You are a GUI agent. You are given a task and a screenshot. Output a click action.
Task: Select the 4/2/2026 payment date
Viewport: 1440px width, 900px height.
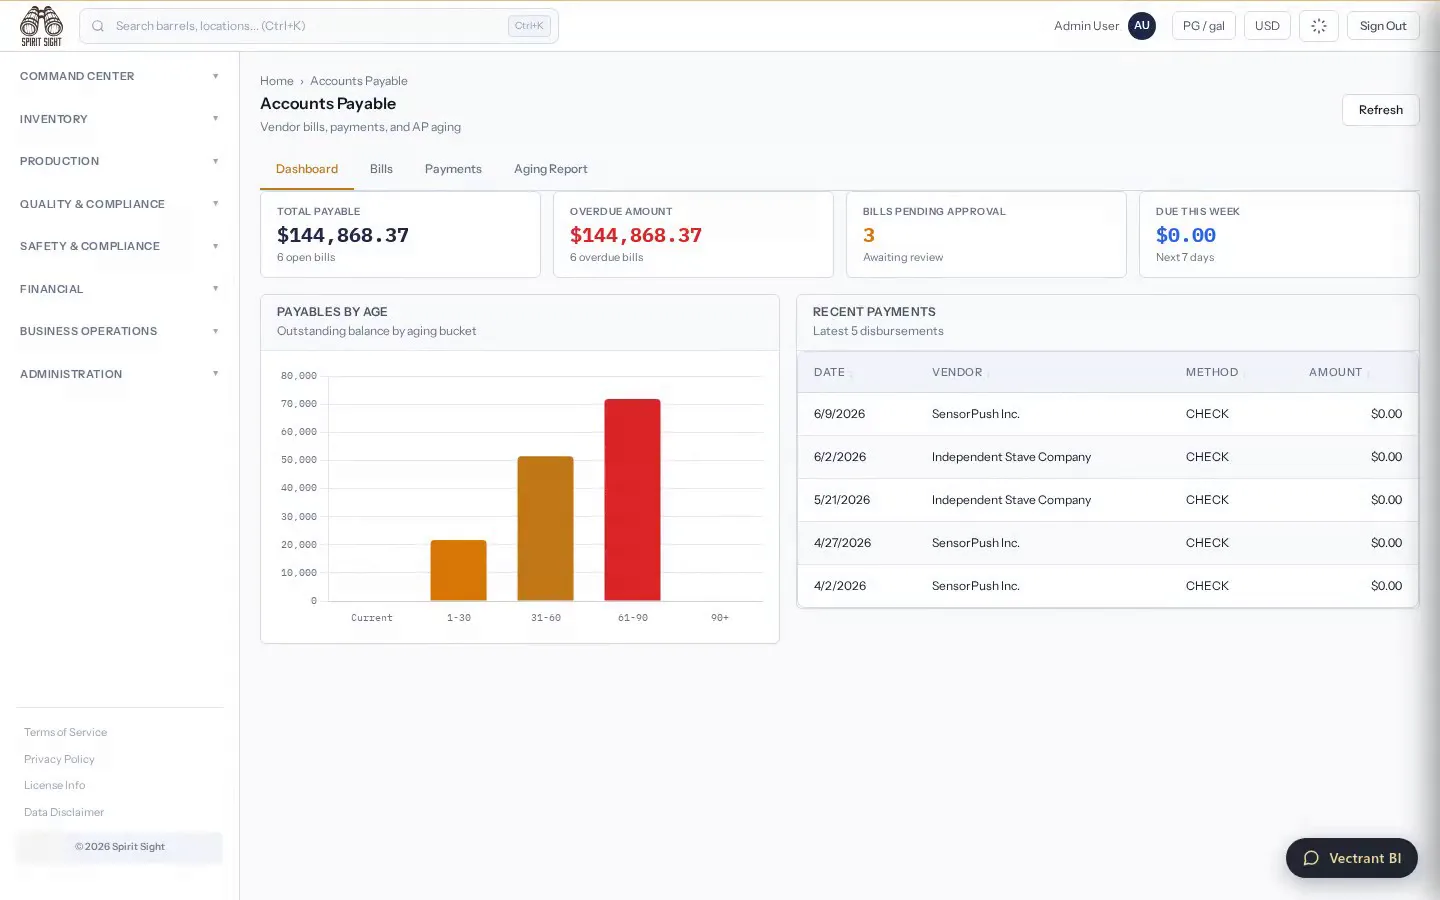point(839,586)
